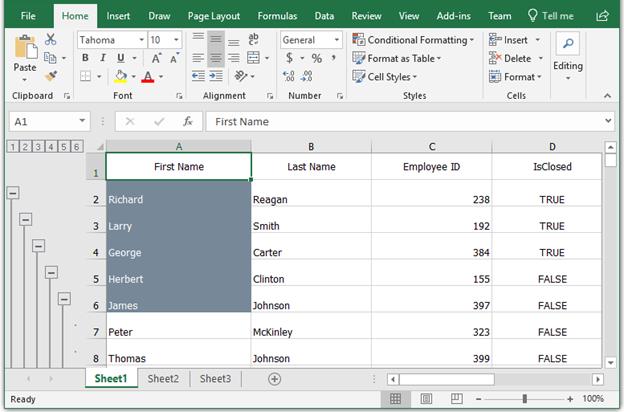Click the Name Box showing A1
The height and width of the screenshot is (412, 624).
point(40,121)
